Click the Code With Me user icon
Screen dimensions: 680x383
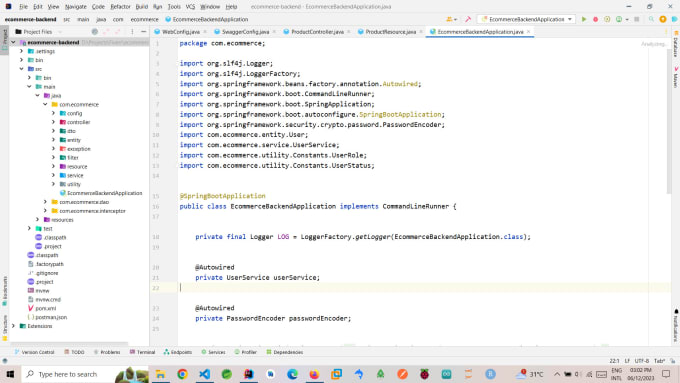click(450, 19)
